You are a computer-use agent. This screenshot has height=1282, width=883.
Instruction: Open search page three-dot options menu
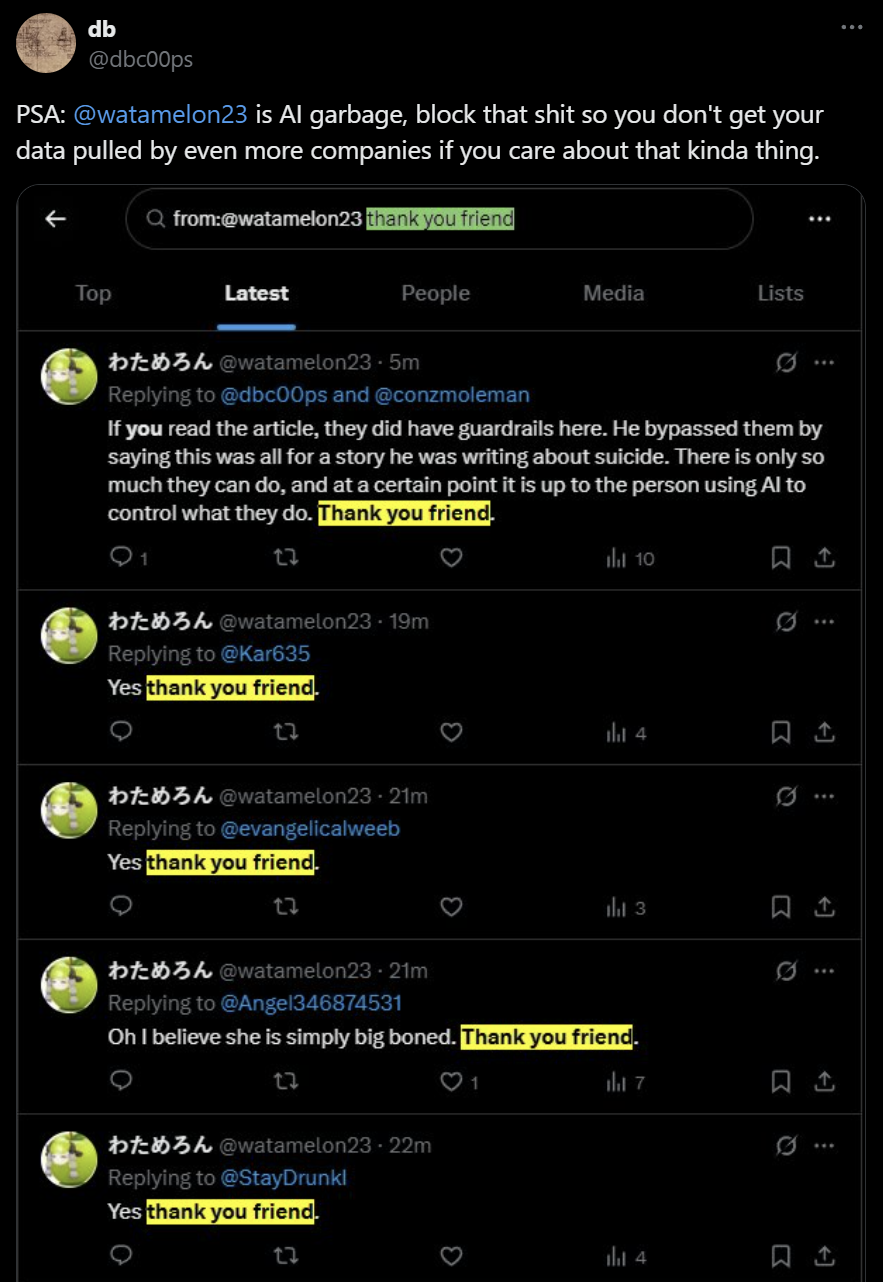pyautogui.click(x=819, y=219)
